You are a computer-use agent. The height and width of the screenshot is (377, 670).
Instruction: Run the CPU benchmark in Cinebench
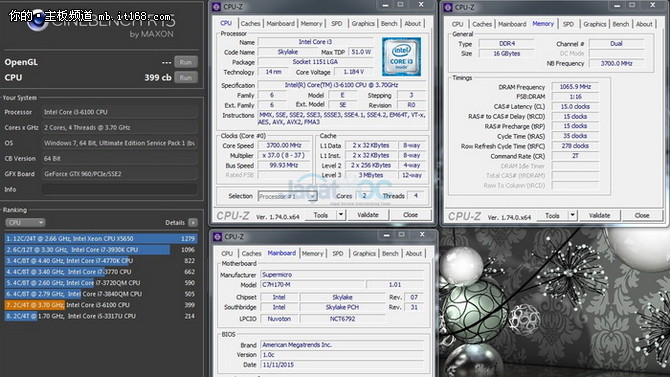(x=186, y=78)
